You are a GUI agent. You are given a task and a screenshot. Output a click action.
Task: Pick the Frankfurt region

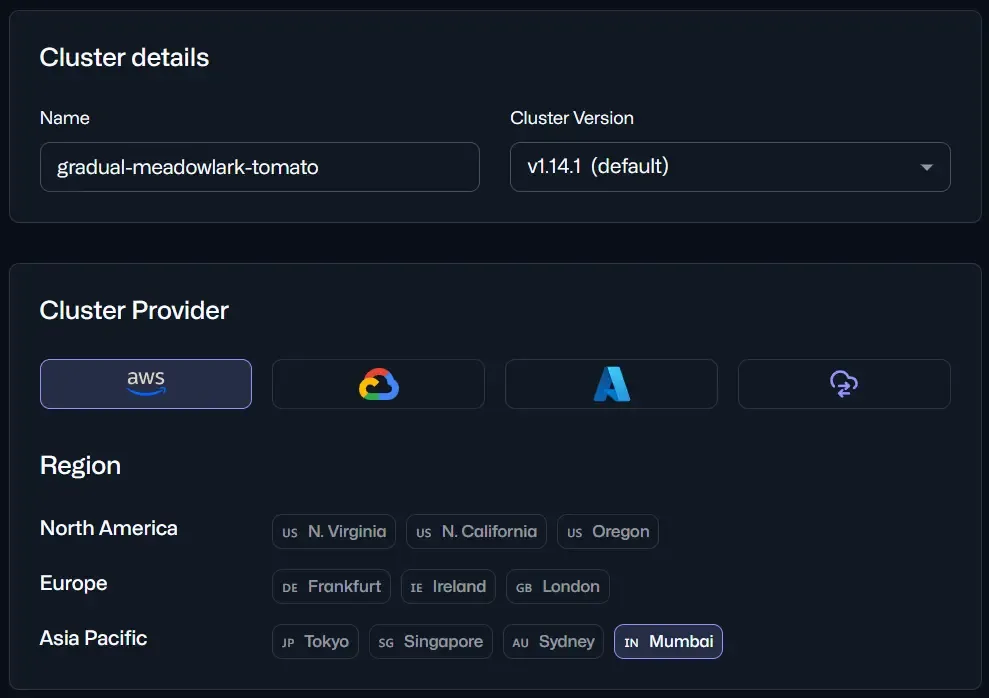[331, 586]
